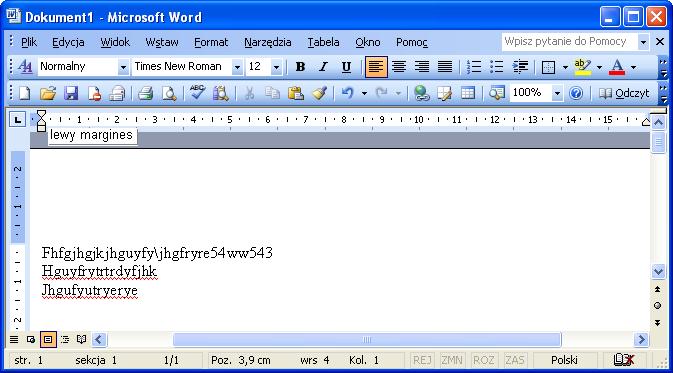The width and height of the screenshot is (673, 373).
Task: Click the increase indent icon
Action: (520, 67)
